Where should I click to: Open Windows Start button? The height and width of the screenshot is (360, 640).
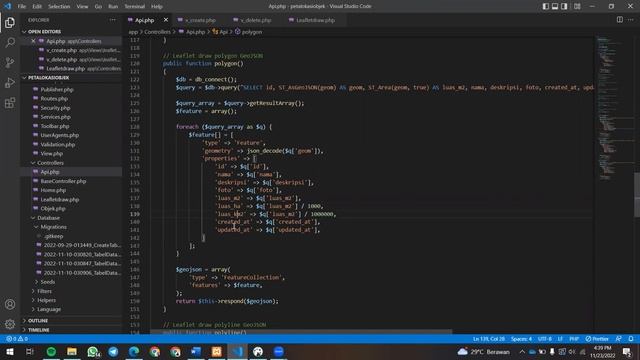point(9,351)
